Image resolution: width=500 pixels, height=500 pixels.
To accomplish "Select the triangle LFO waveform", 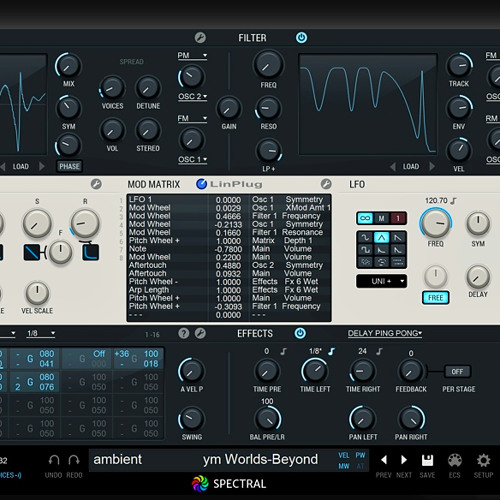I will point(382,238).
